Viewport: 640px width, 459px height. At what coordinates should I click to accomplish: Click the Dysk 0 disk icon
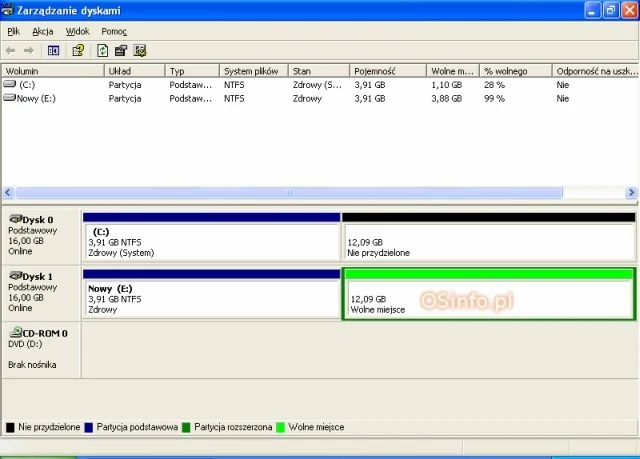click(x=15, y=218)
